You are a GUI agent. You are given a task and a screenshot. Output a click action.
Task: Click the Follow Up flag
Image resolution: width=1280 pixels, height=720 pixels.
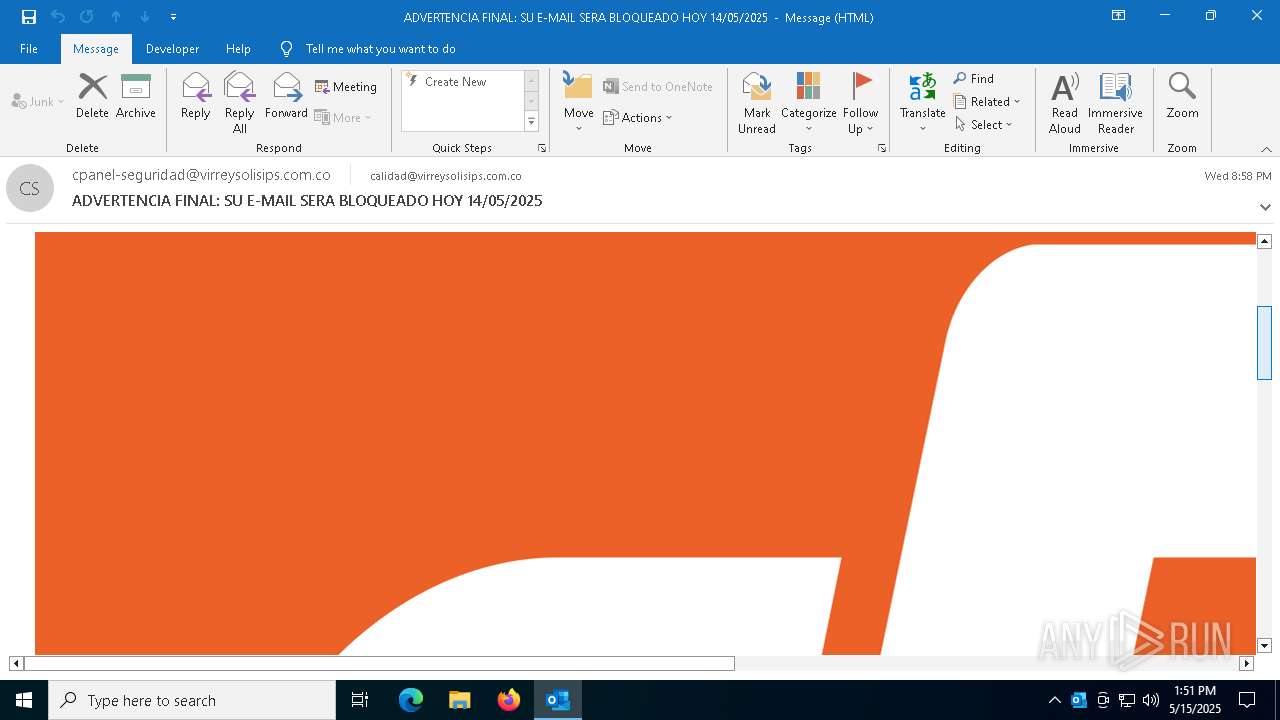[860, 103]
